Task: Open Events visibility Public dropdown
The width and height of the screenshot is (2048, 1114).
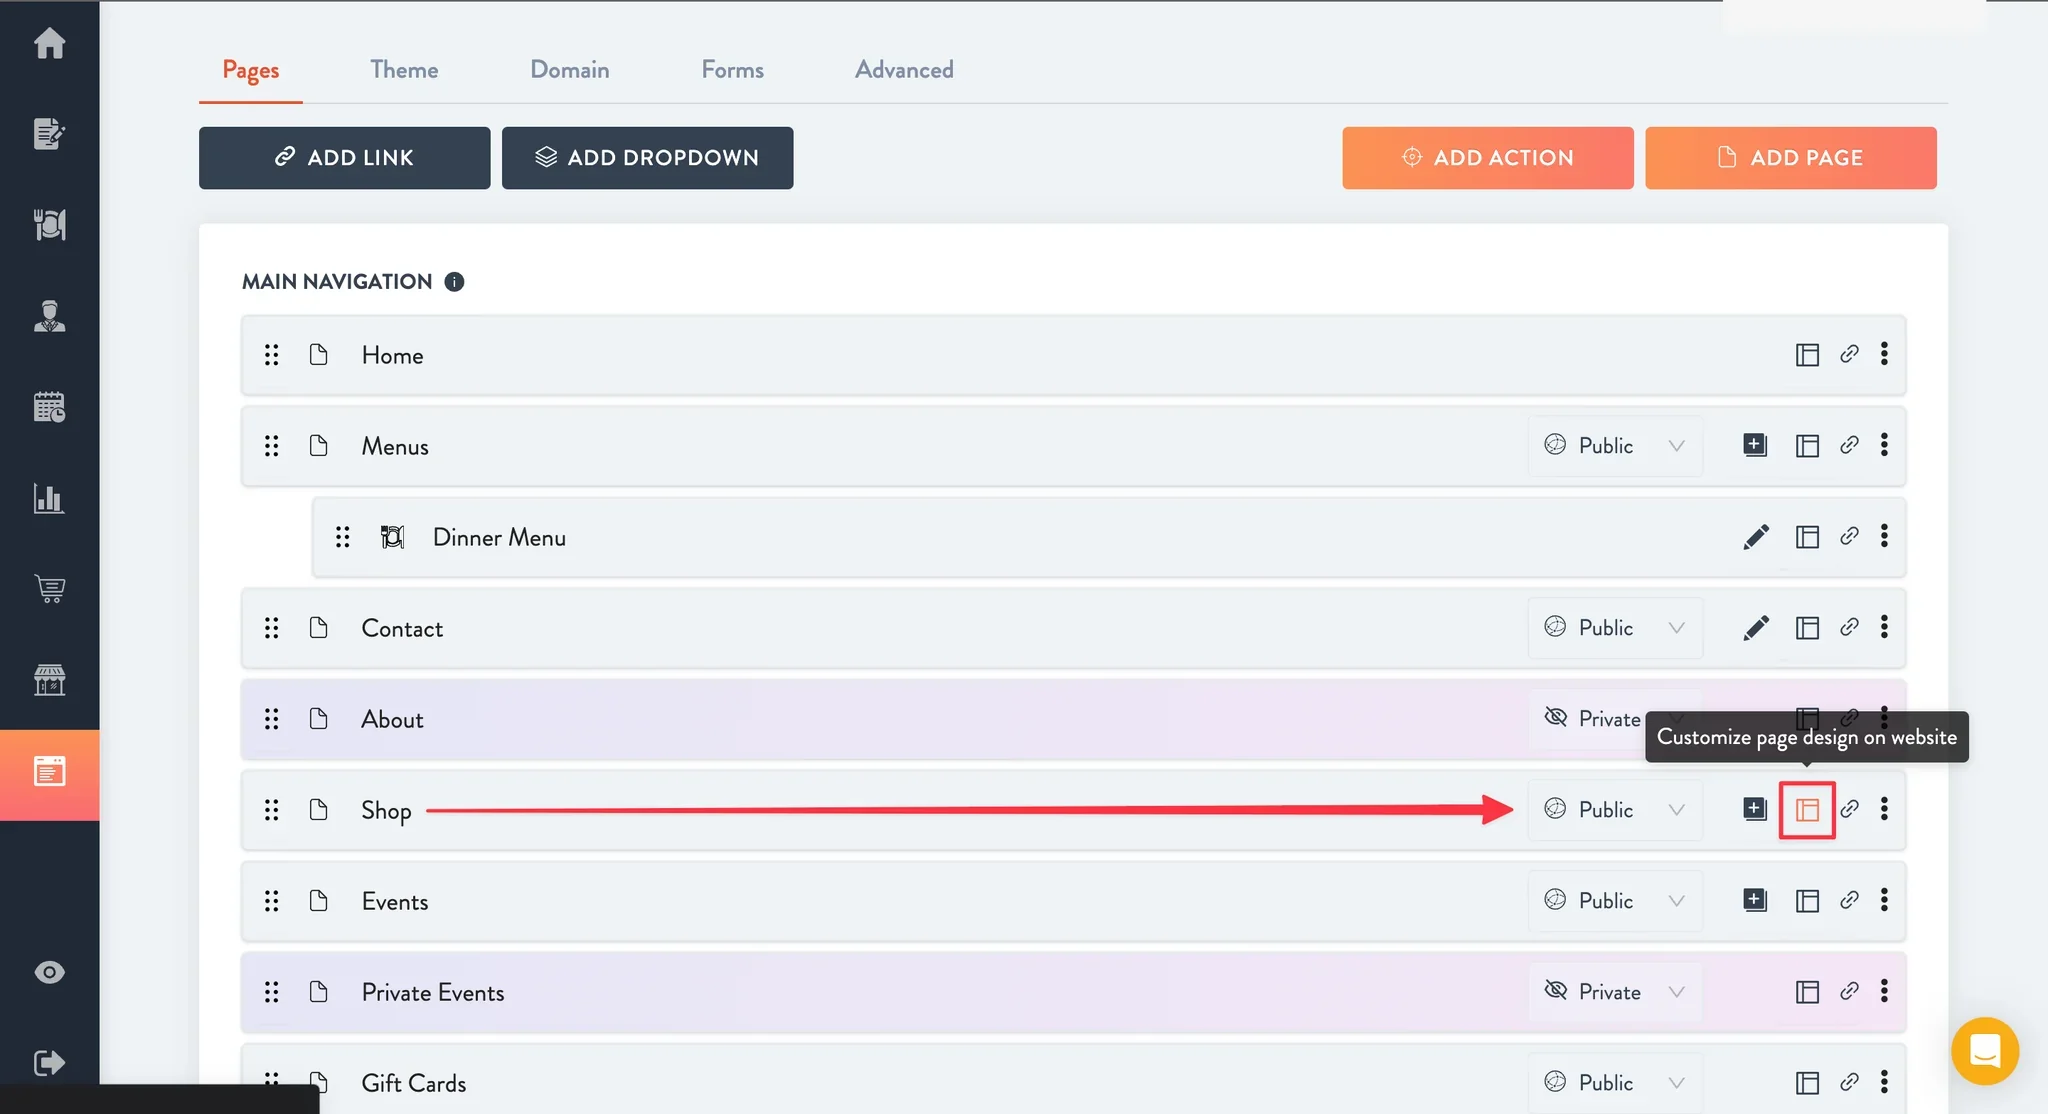Action: coord(1615,901)
